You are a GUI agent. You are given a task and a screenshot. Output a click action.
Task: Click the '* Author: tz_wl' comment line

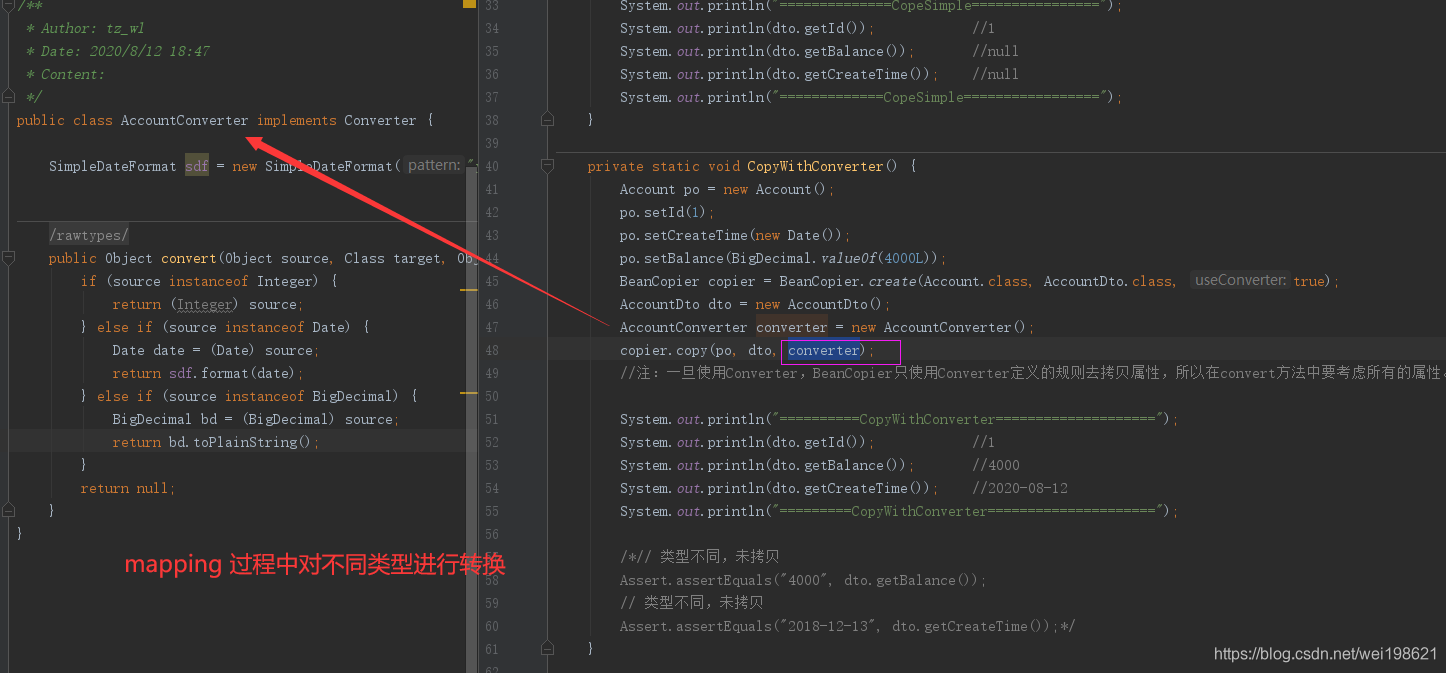point(85,28)
